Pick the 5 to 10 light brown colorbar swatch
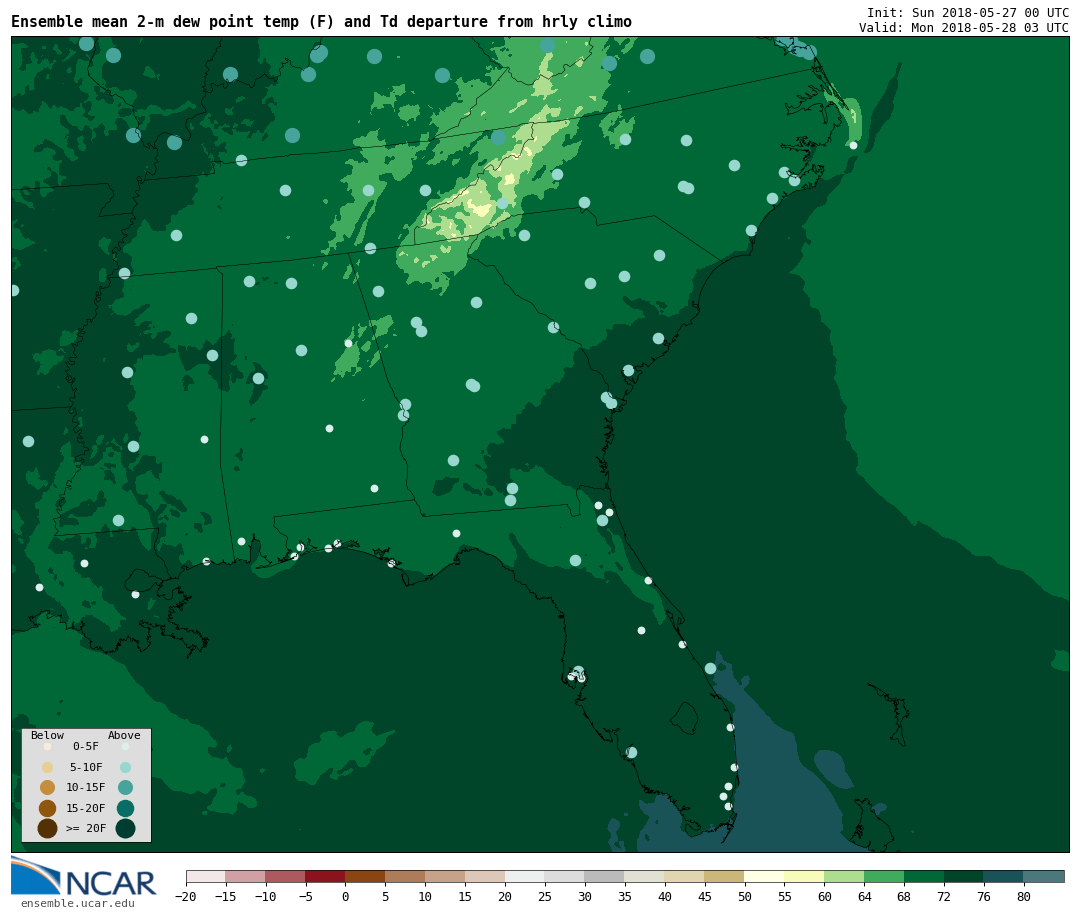 pos(405,876)
